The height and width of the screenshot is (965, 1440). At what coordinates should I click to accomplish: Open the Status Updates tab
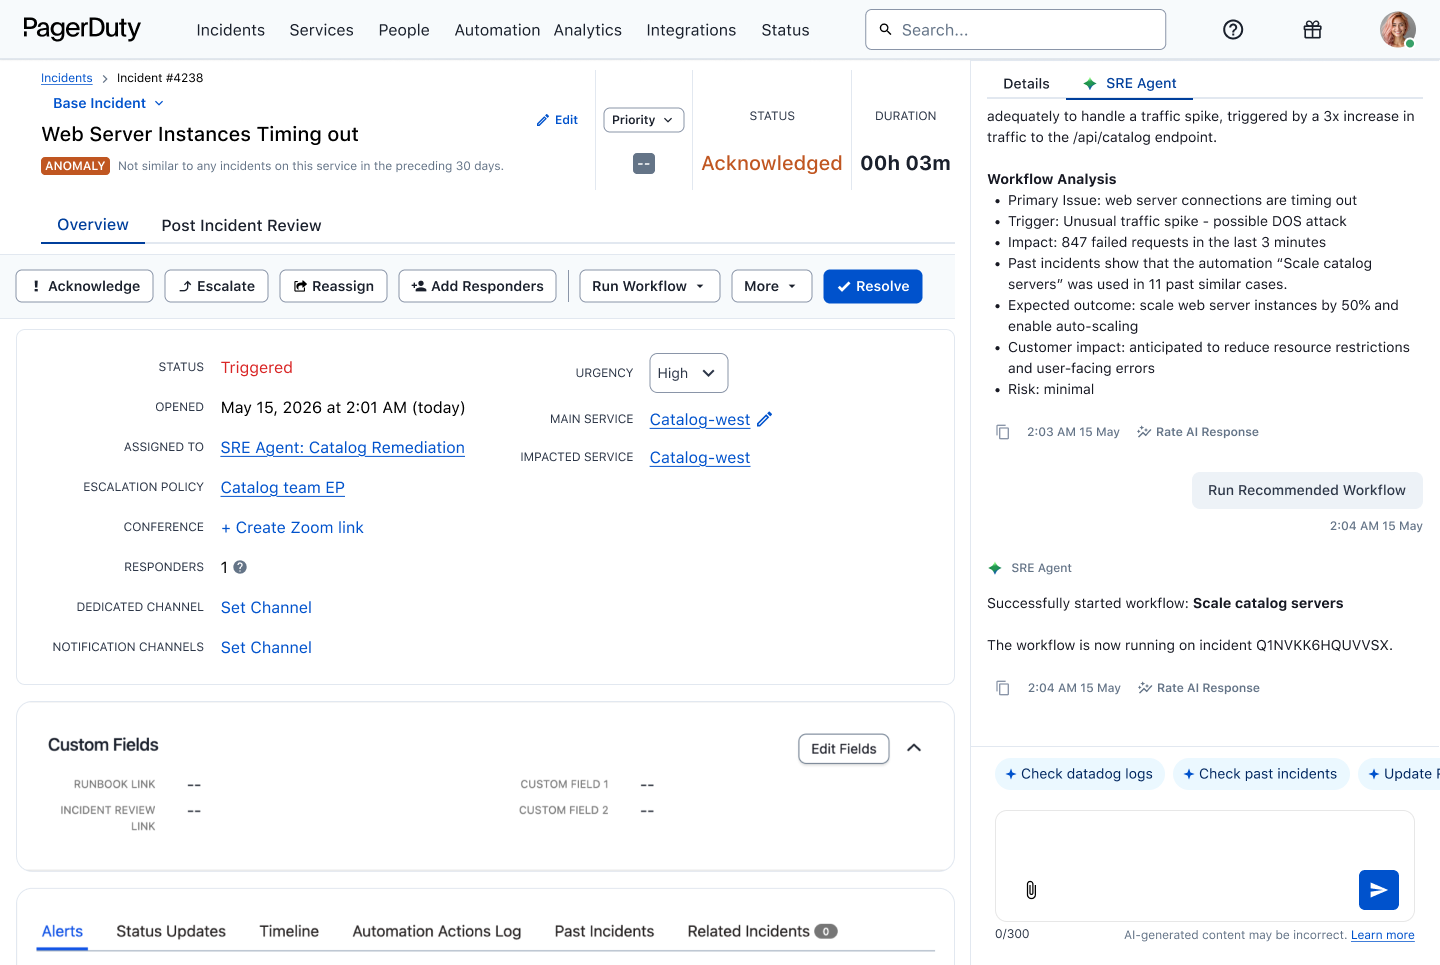(x=171, y=931)
